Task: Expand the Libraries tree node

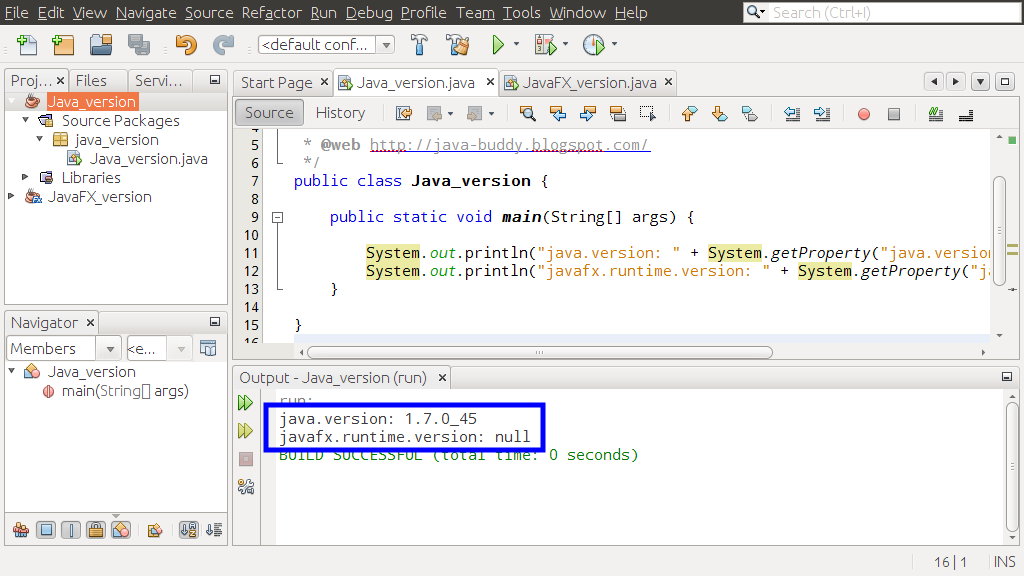Action: coord(25,177)
